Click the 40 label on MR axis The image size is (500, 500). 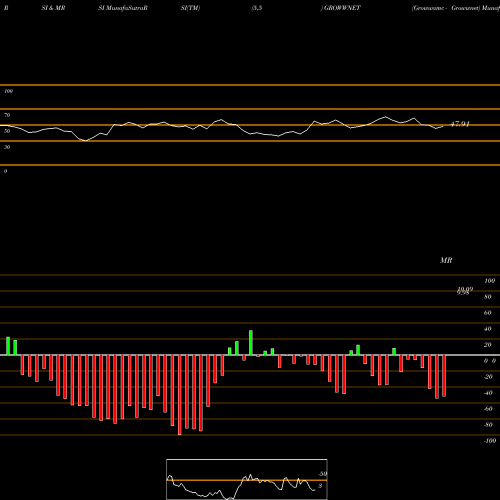(x=488, y=329)
